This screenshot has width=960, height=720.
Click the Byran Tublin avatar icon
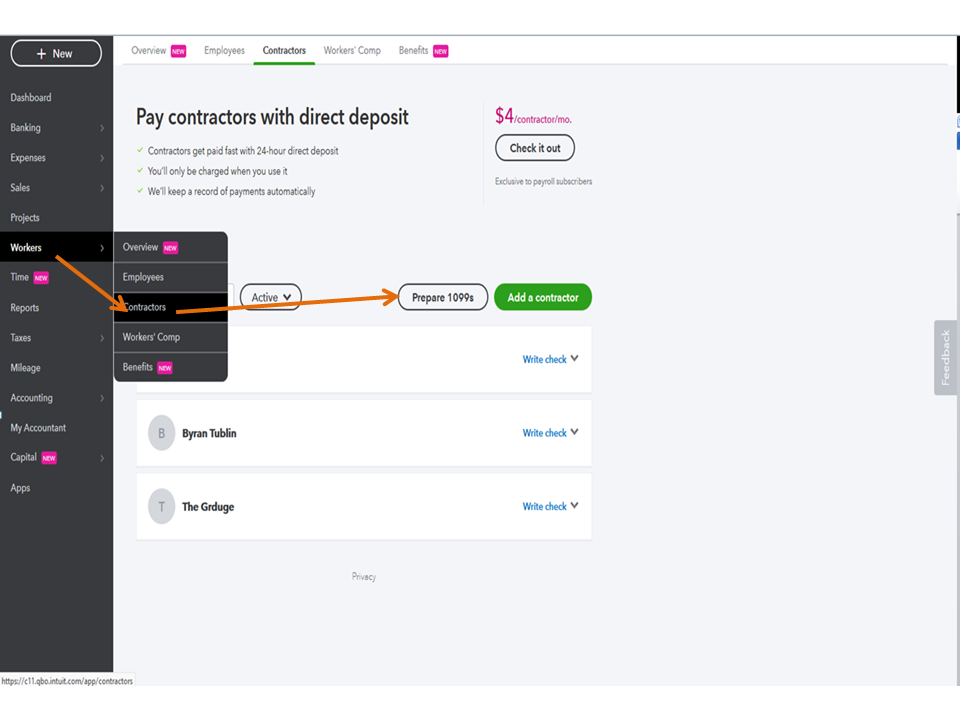click(161, 433)
